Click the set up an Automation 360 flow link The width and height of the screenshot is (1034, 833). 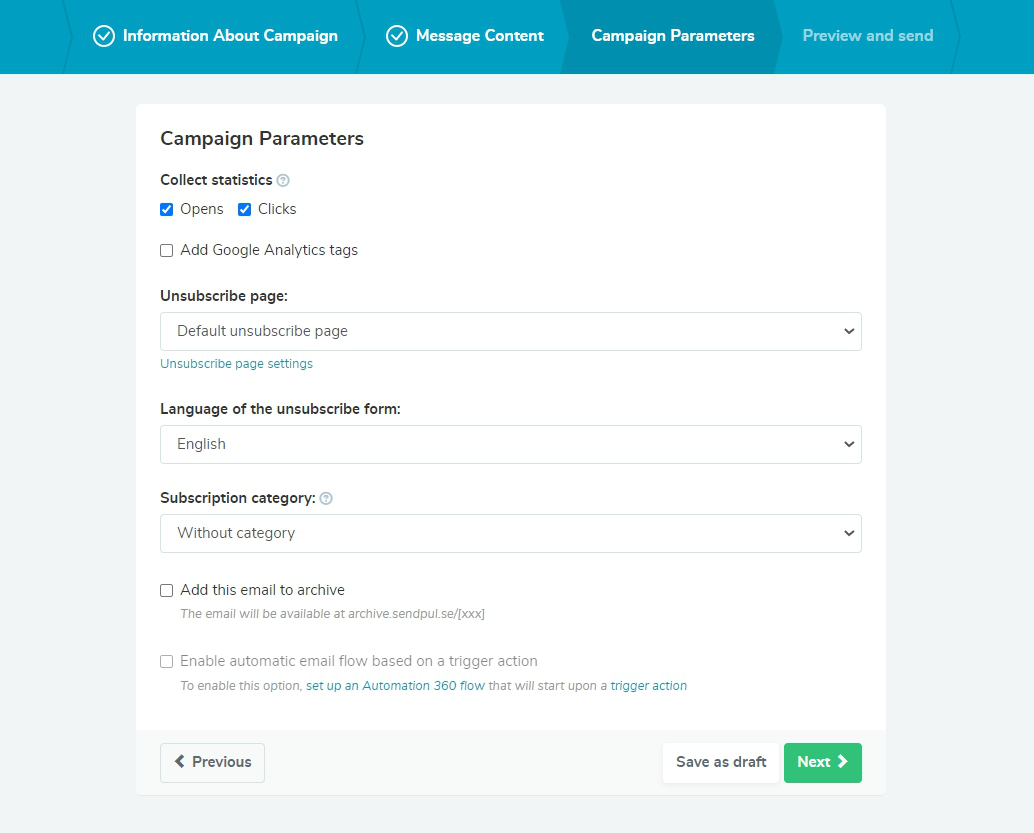click(x=395, y=685)
